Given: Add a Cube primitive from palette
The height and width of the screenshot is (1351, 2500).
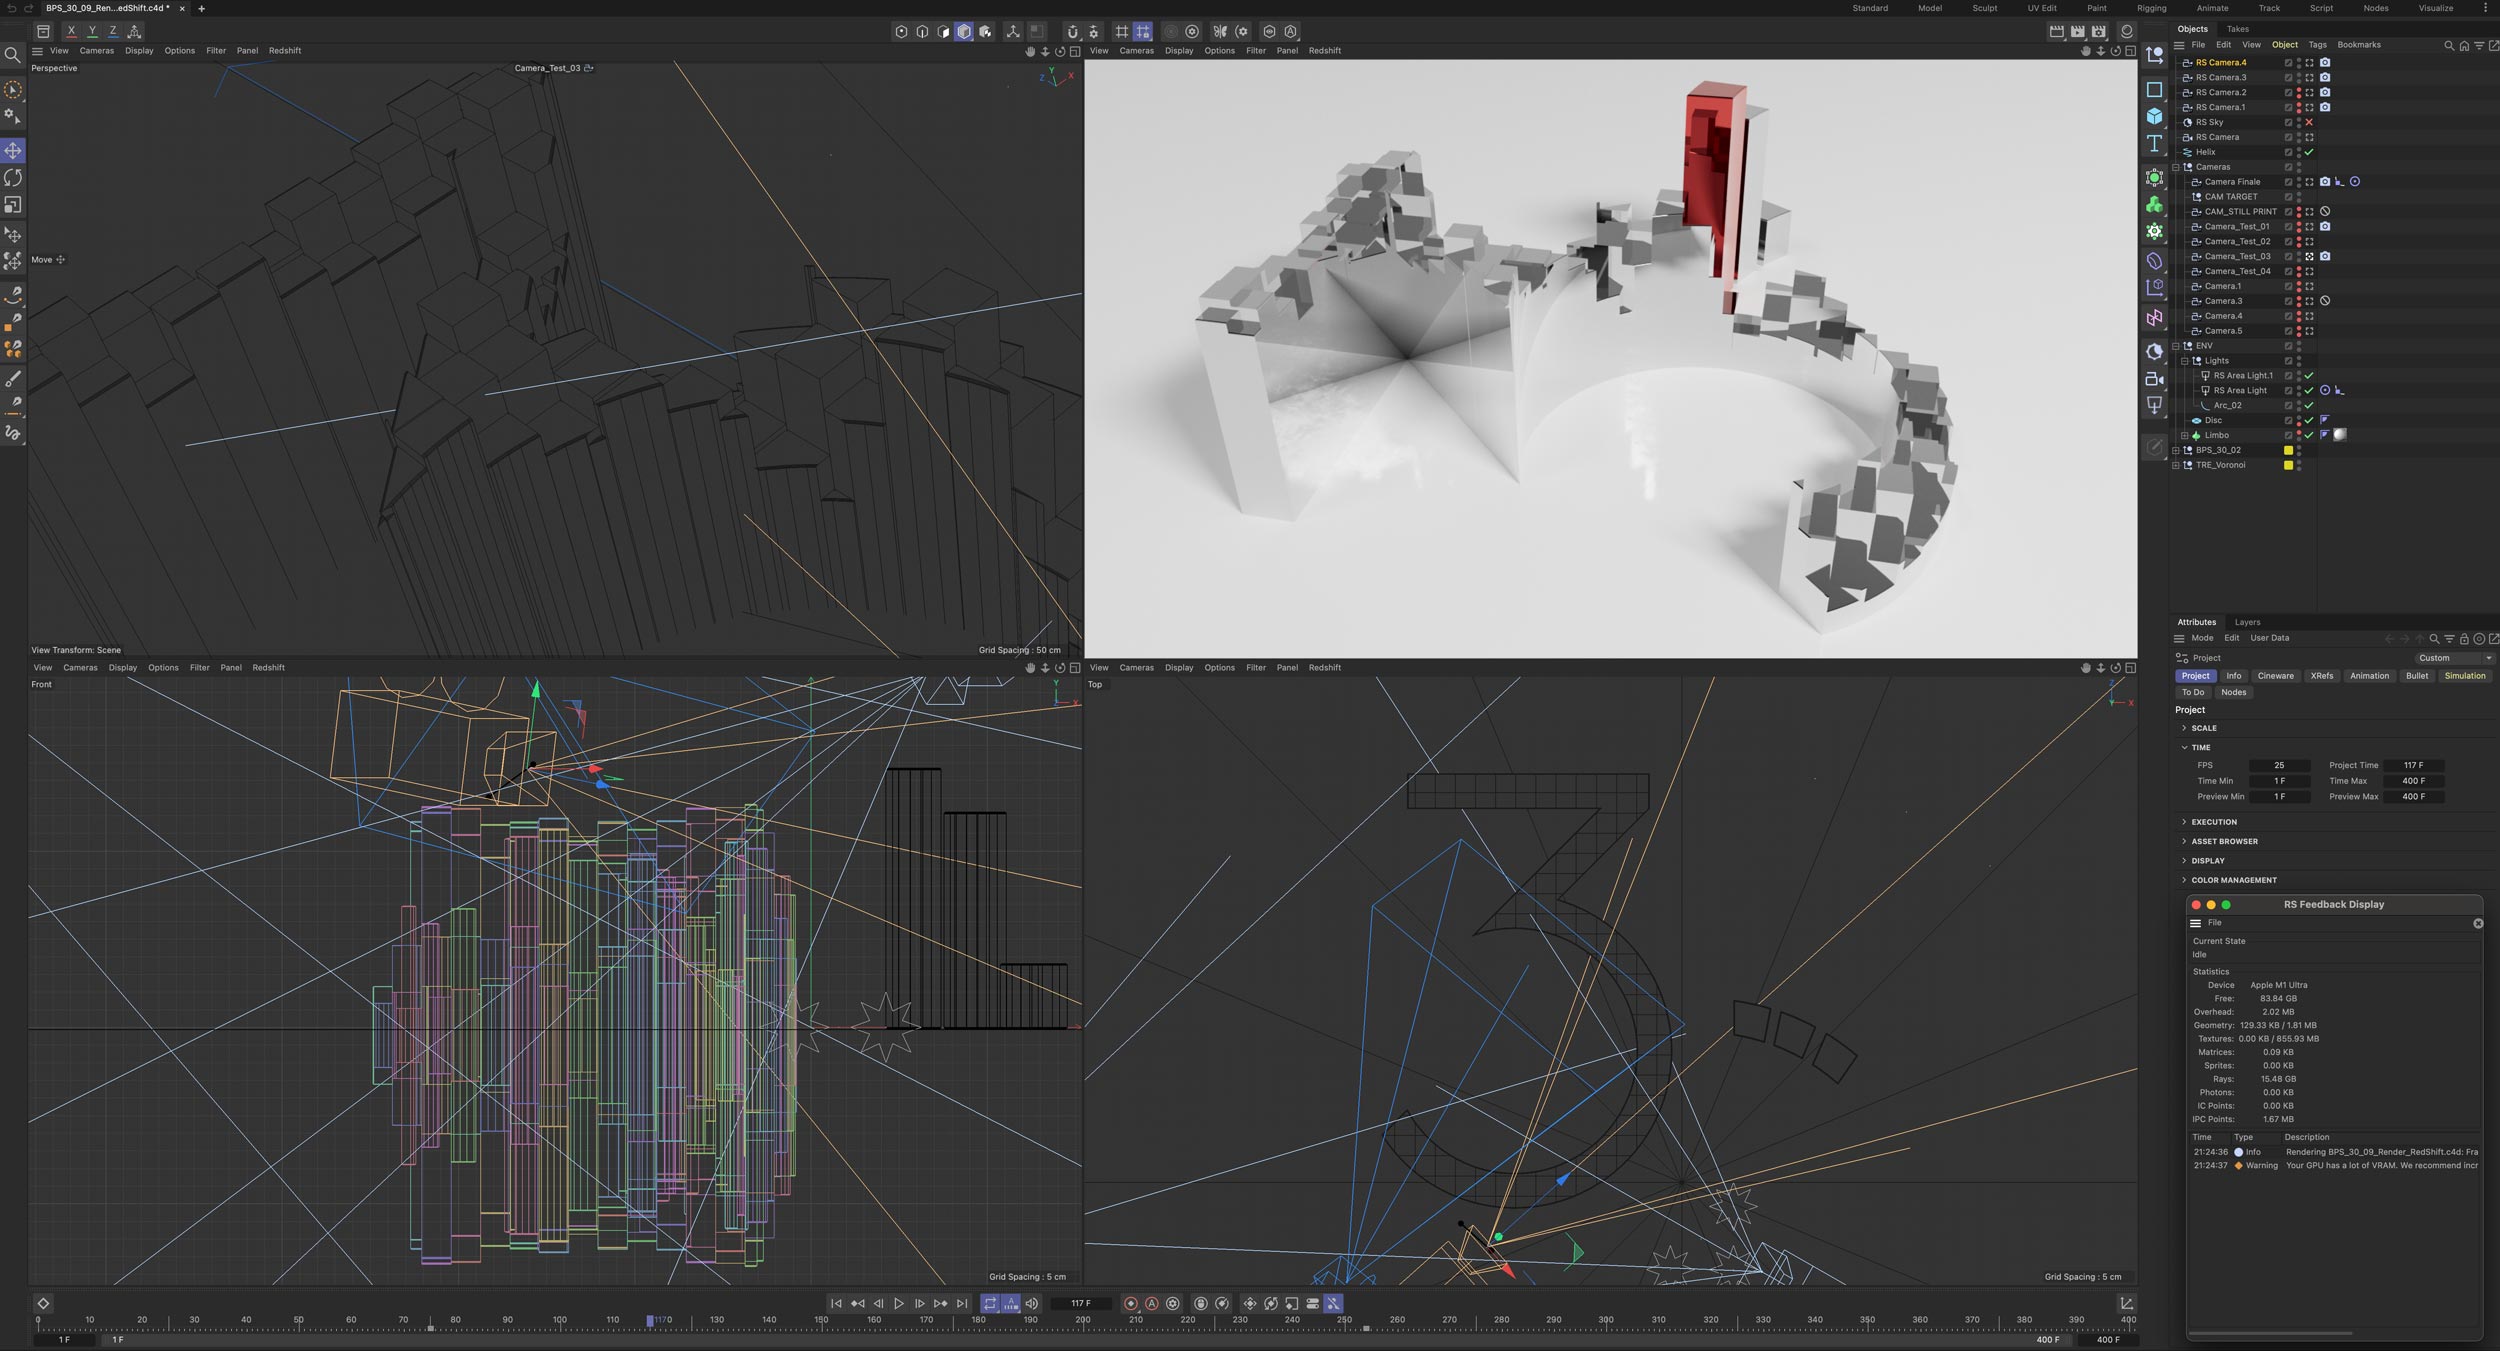Looking at the screenshot, I should click(2154, 117).
